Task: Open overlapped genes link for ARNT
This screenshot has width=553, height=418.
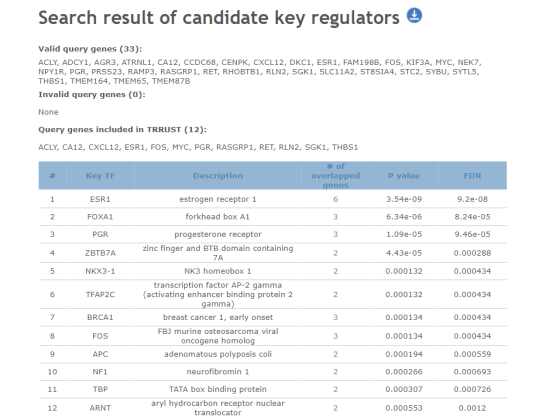Action: [335, 408]
